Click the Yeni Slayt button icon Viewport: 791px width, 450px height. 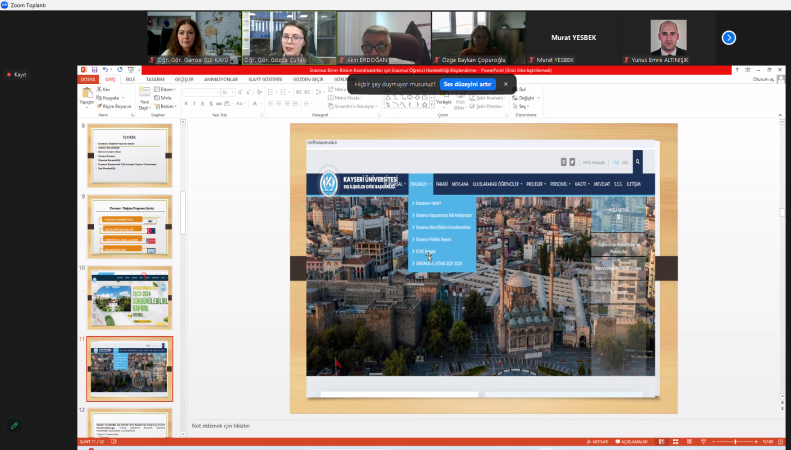145,92
